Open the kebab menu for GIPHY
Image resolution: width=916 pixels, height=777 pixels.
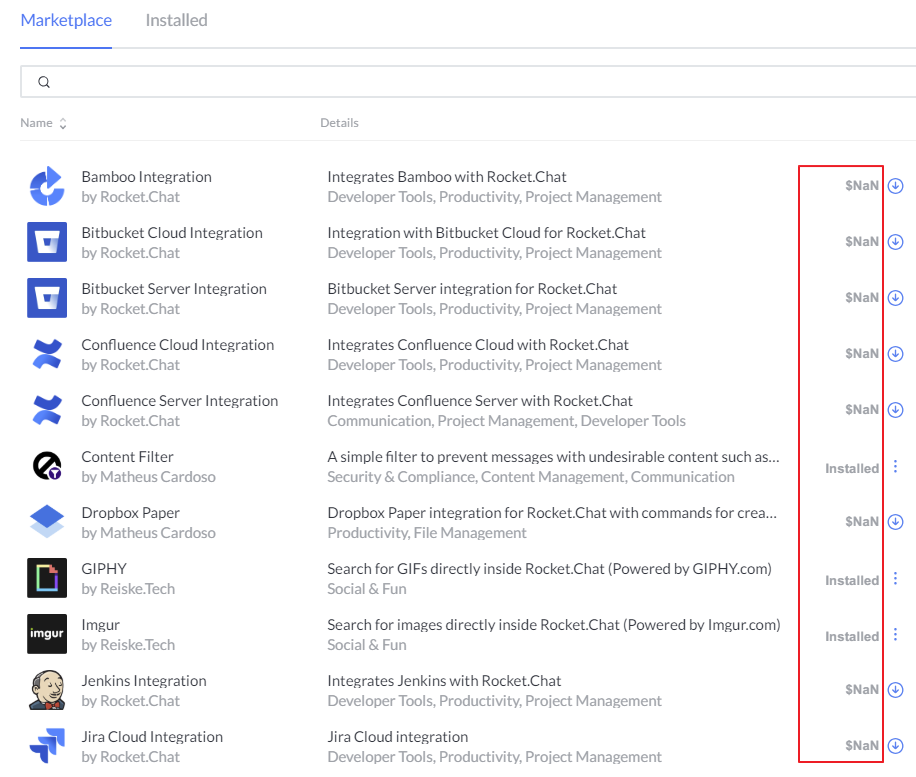click(895, 578)
